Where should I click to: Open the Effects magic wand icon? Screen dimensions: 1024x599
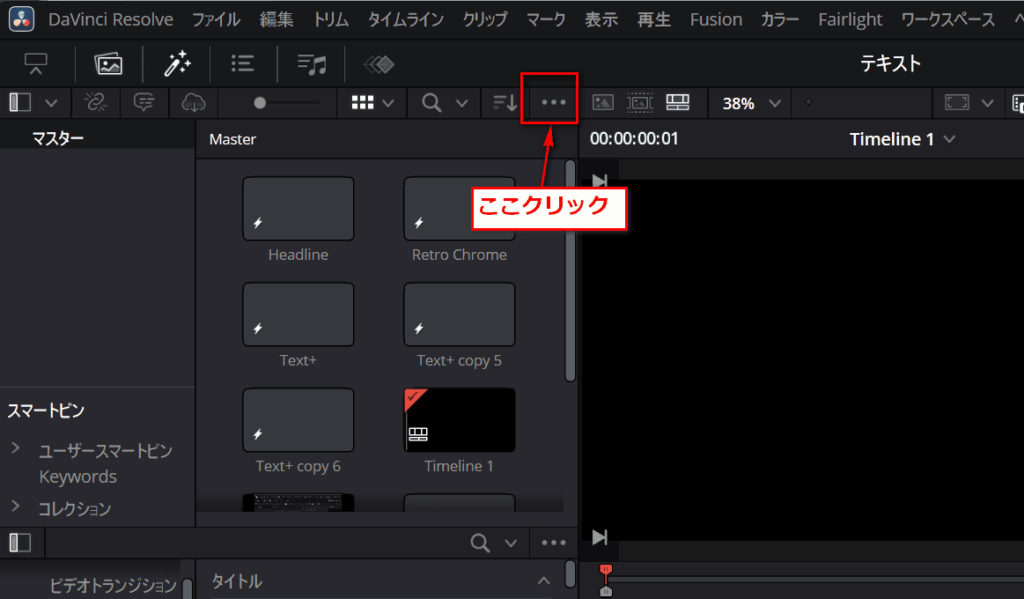(177, 64)
